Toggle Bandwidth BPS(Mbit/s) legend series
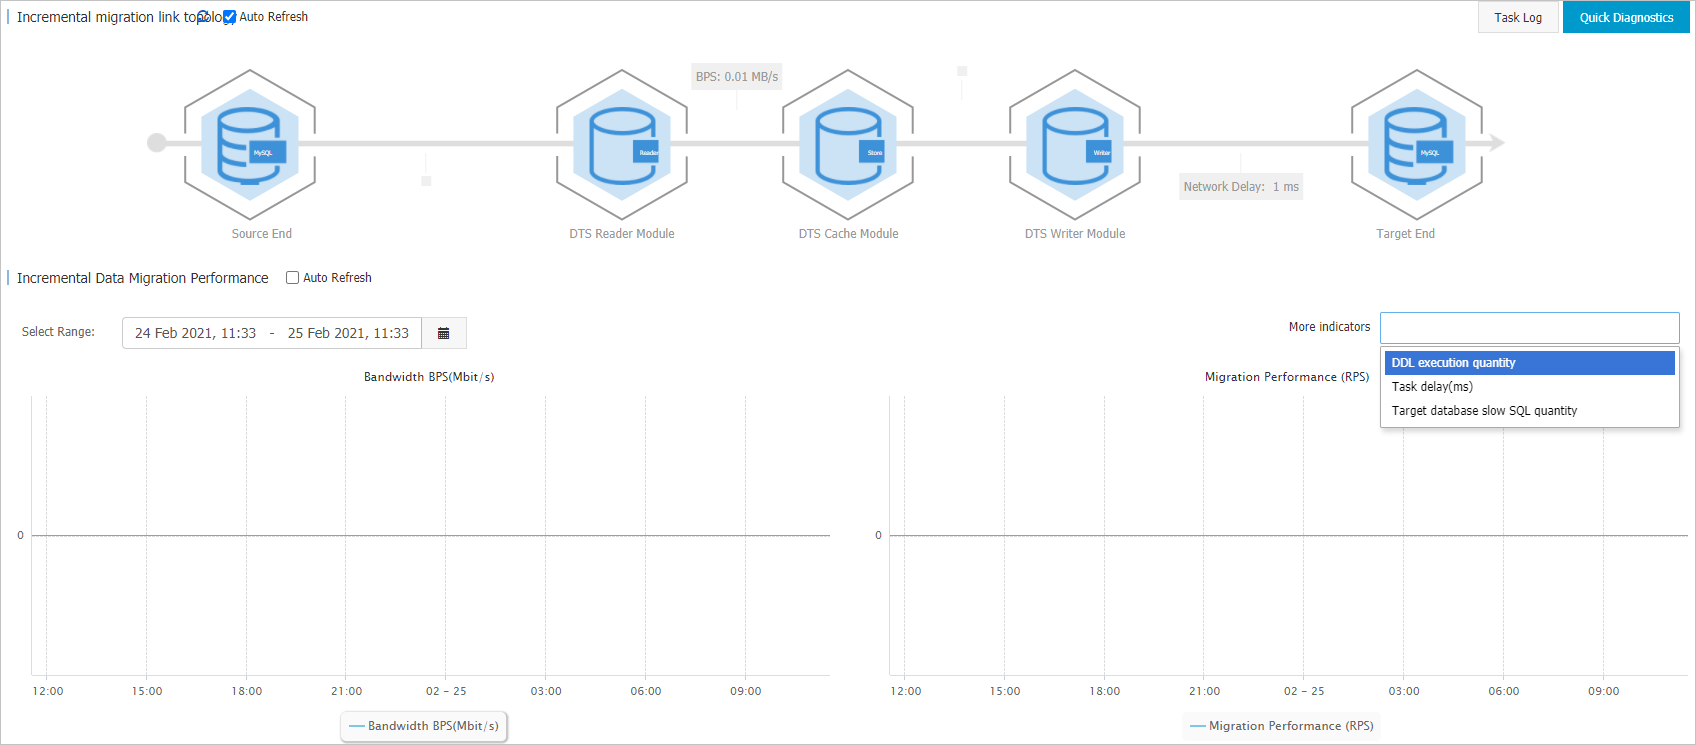Screen dimensions: 1696x745 (424, 726)
